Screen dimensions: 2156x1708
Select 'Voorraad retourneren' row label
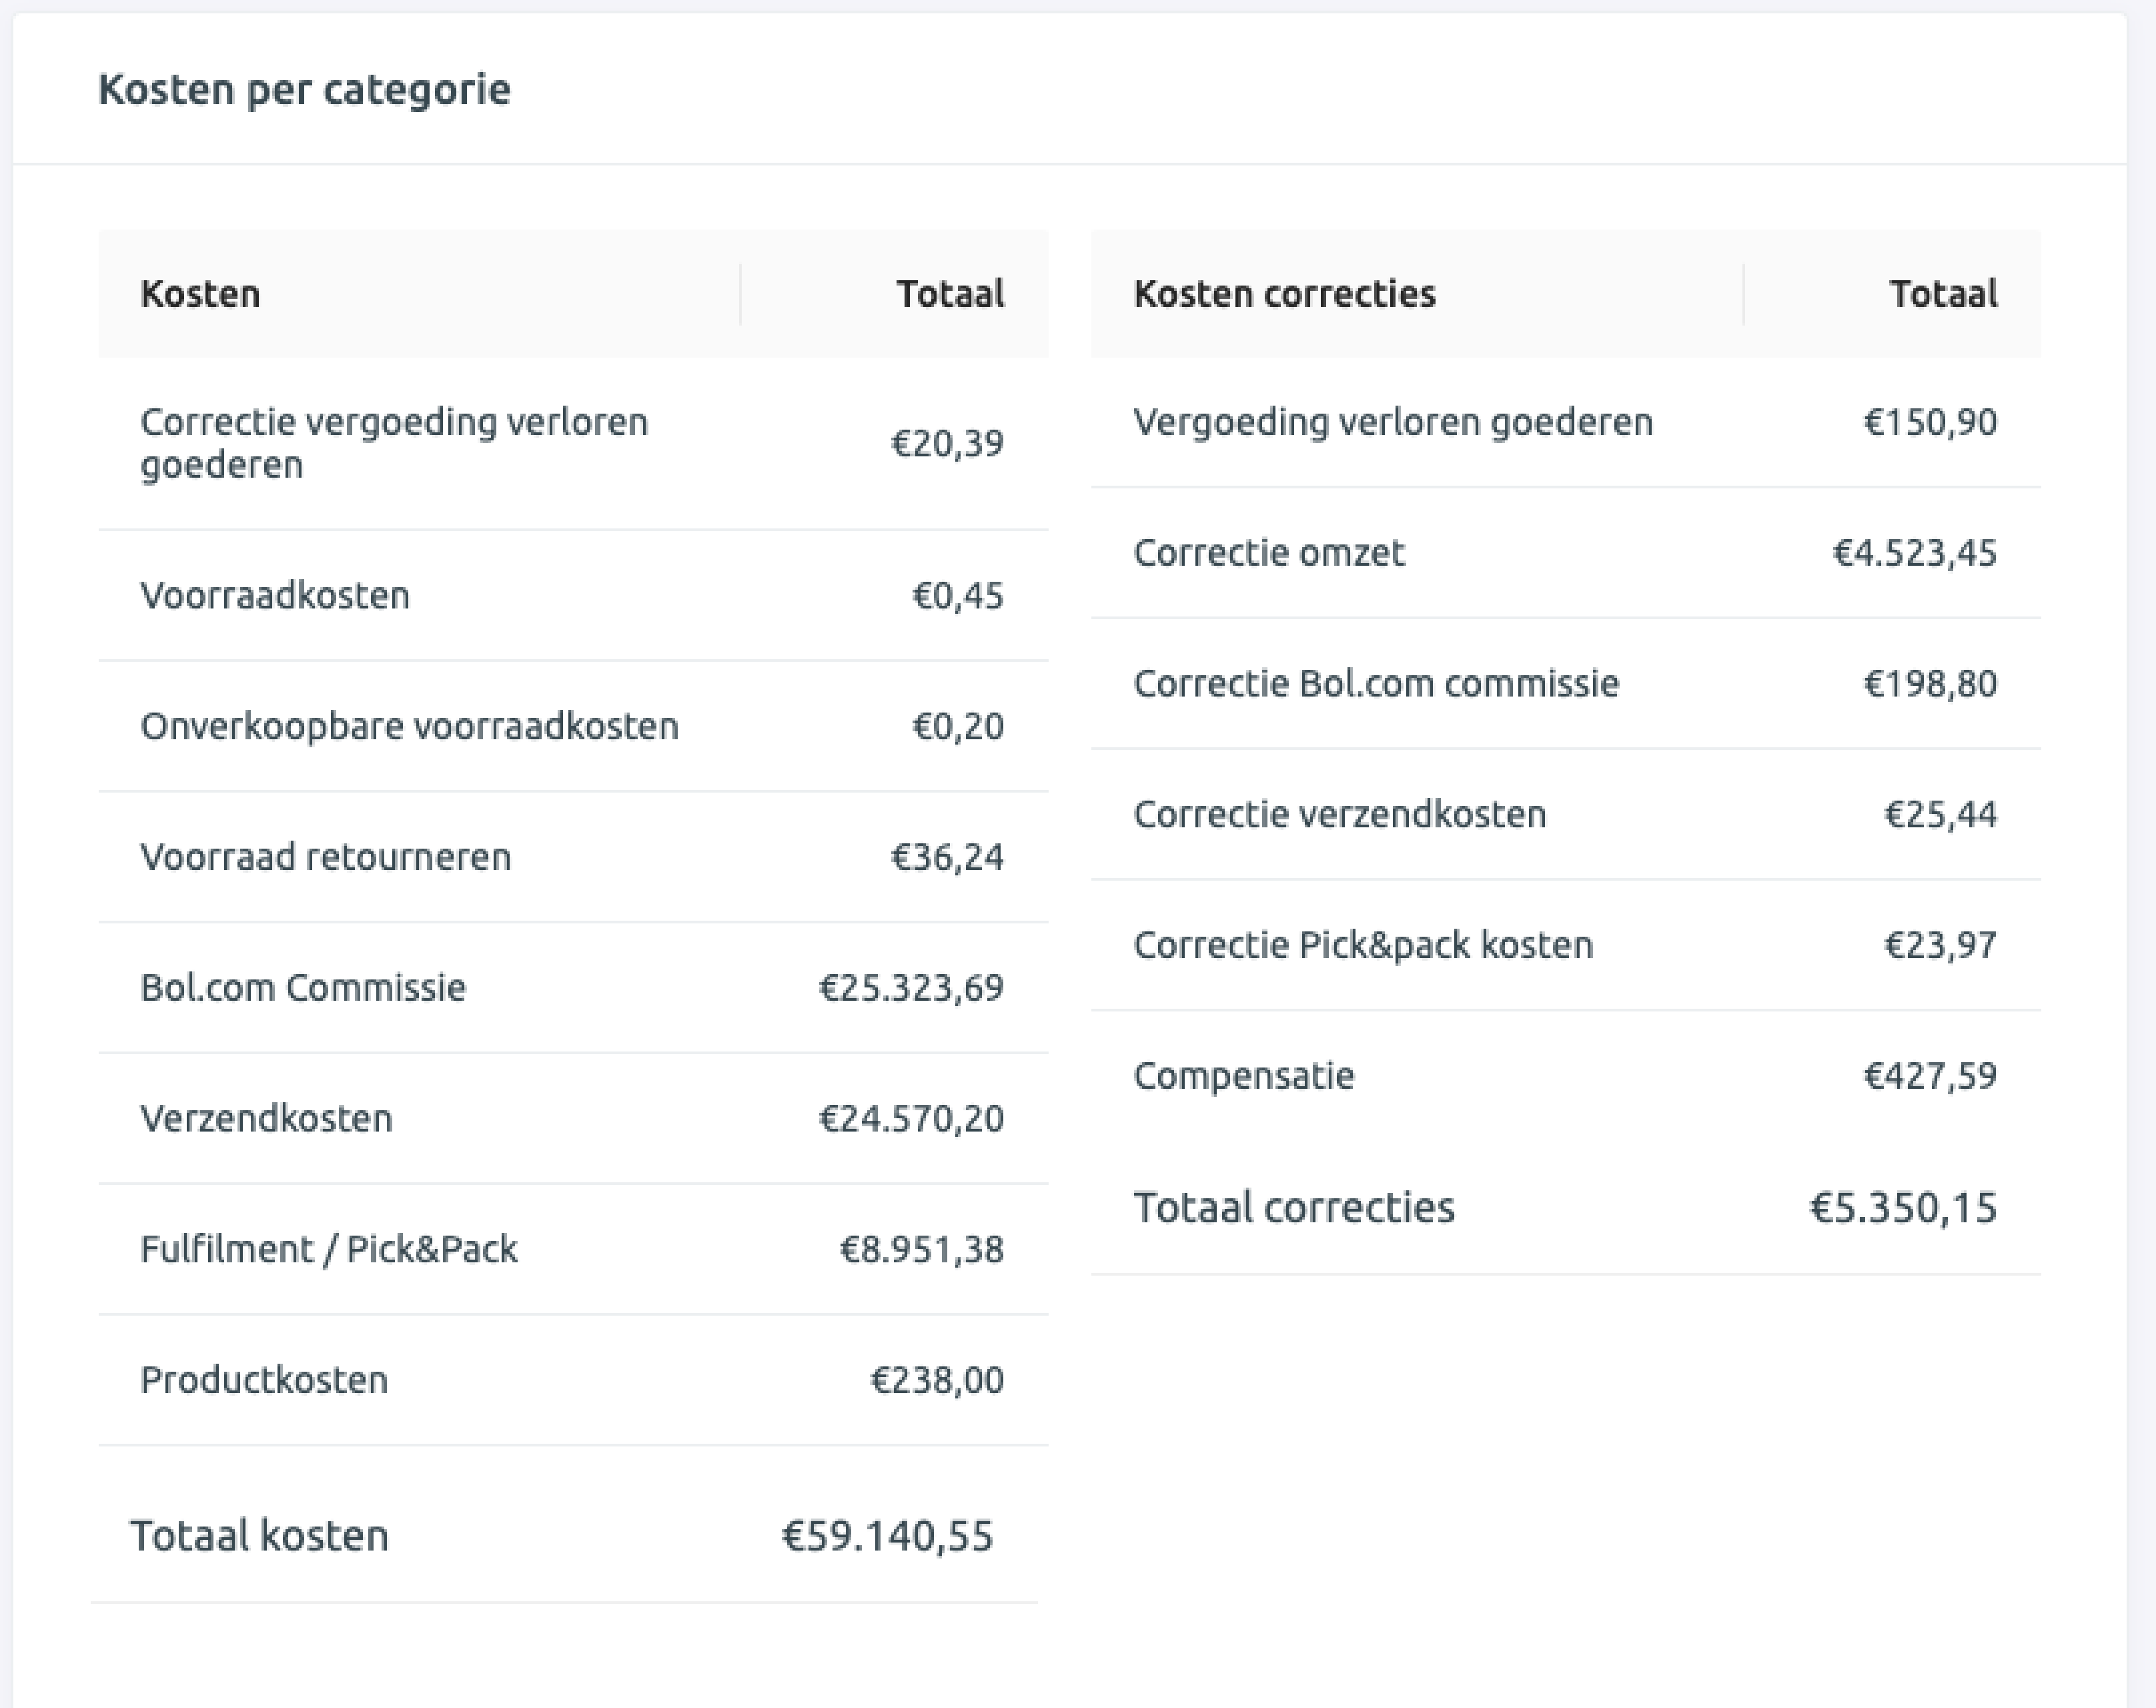[325, 857]
